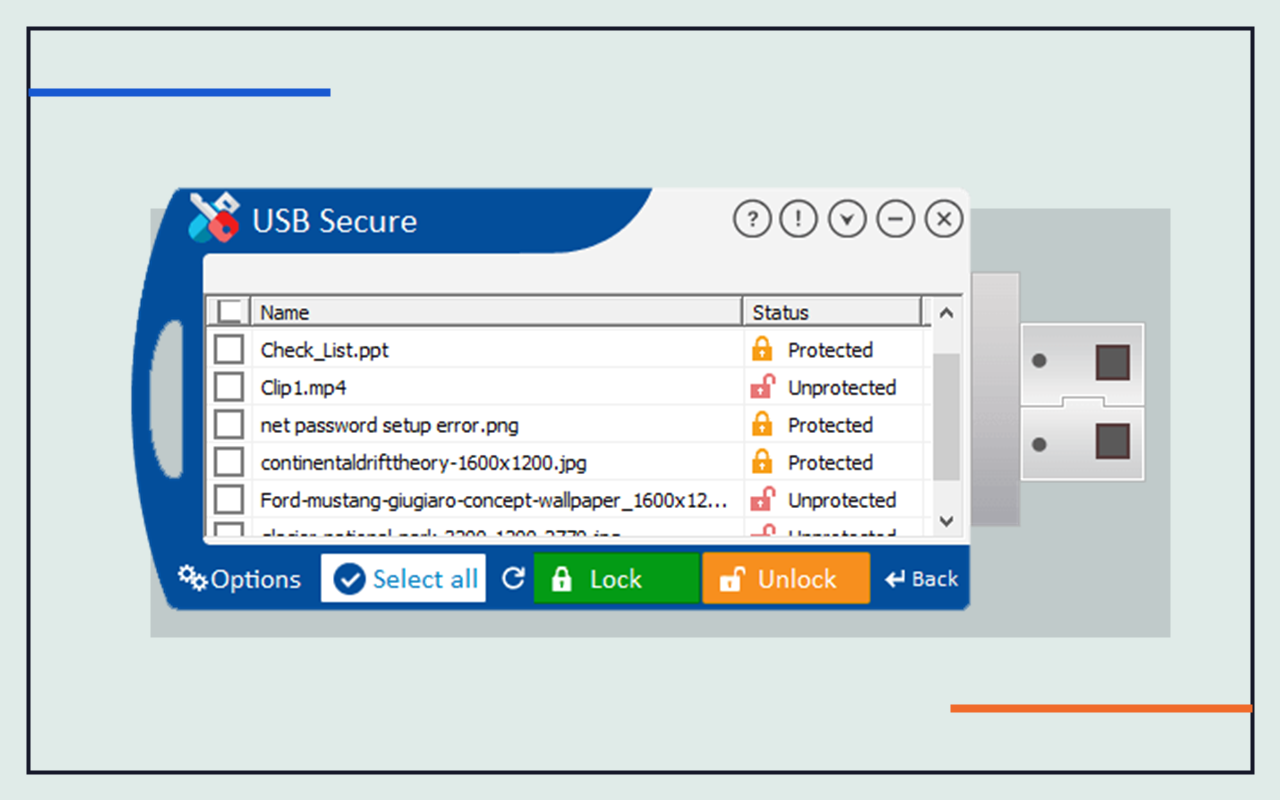Click the Select all button
The height and width of the screenshot is (800, 1280).
click(403, 579)
